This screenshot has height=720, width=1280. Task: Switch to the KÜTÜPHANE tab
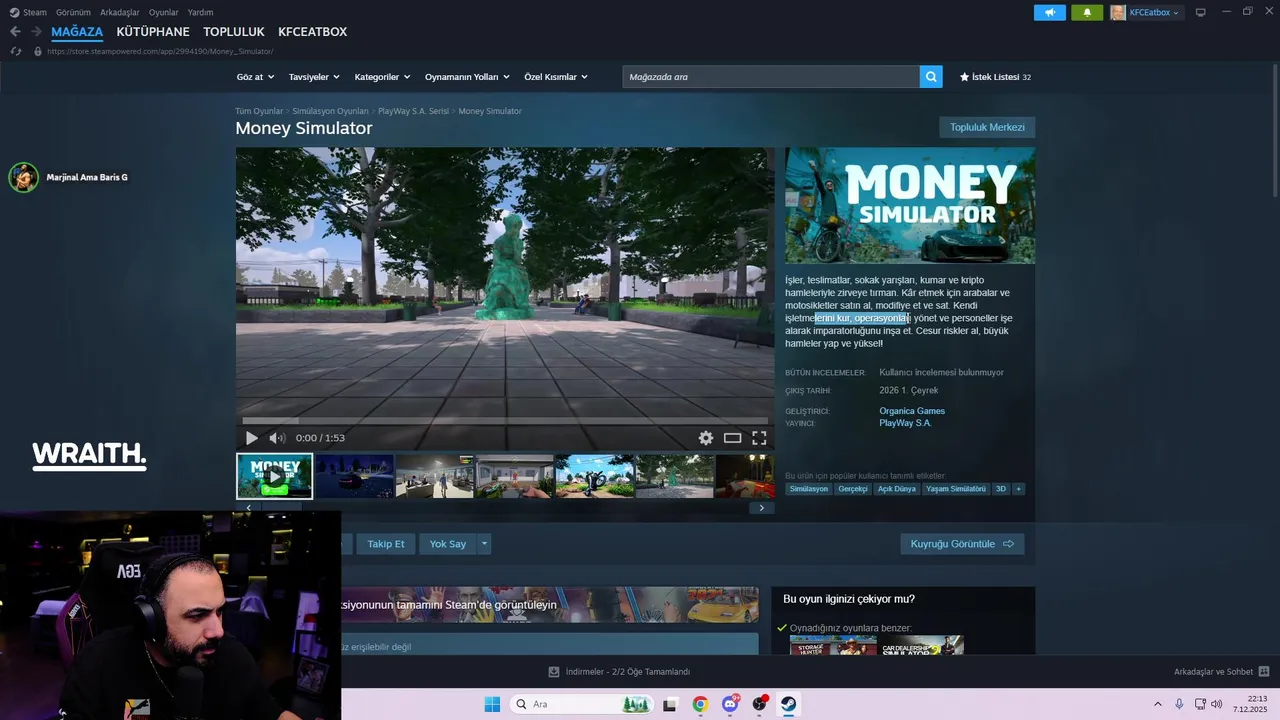coord(153,32)
